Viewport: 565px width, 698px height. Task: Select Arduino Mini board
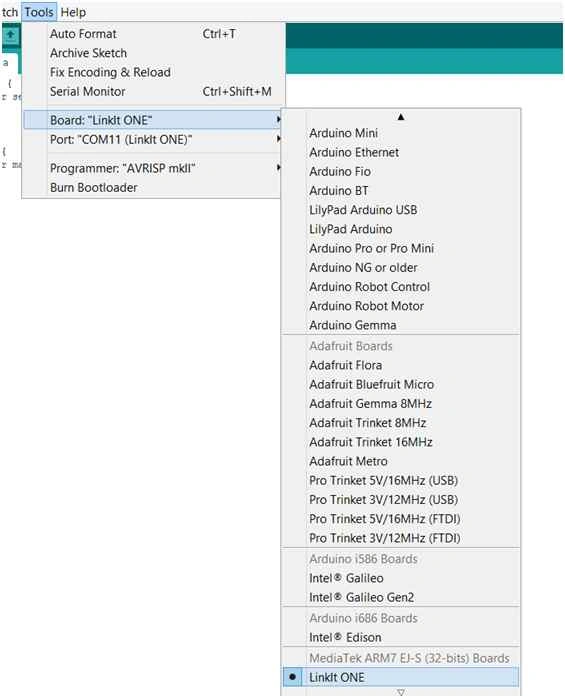401,133
